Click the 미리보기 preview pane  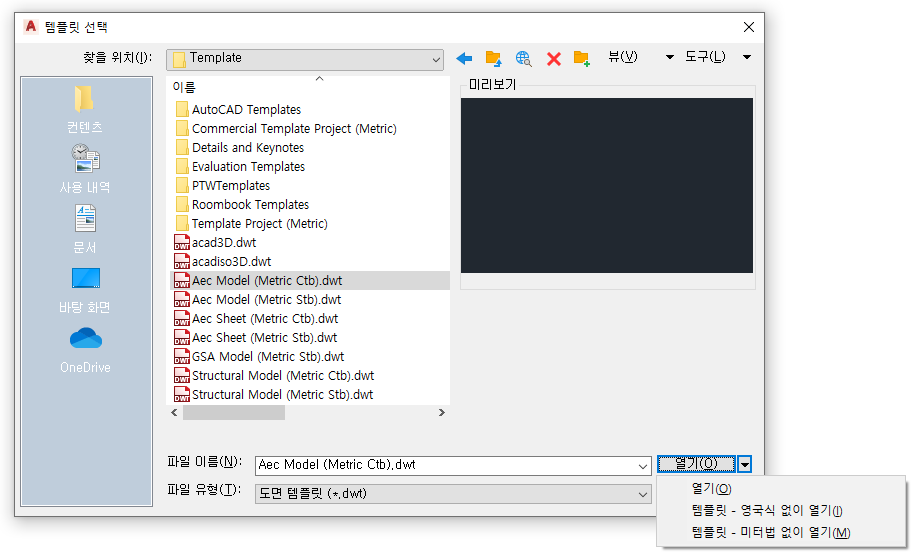607,185
